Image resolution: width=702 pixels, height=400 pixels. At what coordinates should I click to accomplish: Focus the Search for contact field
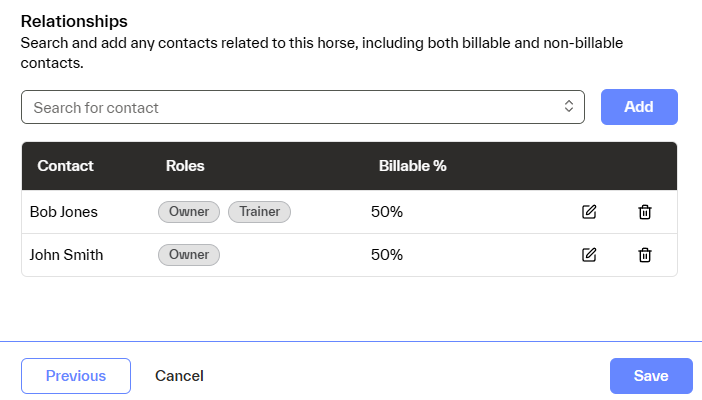click(290, 107)
